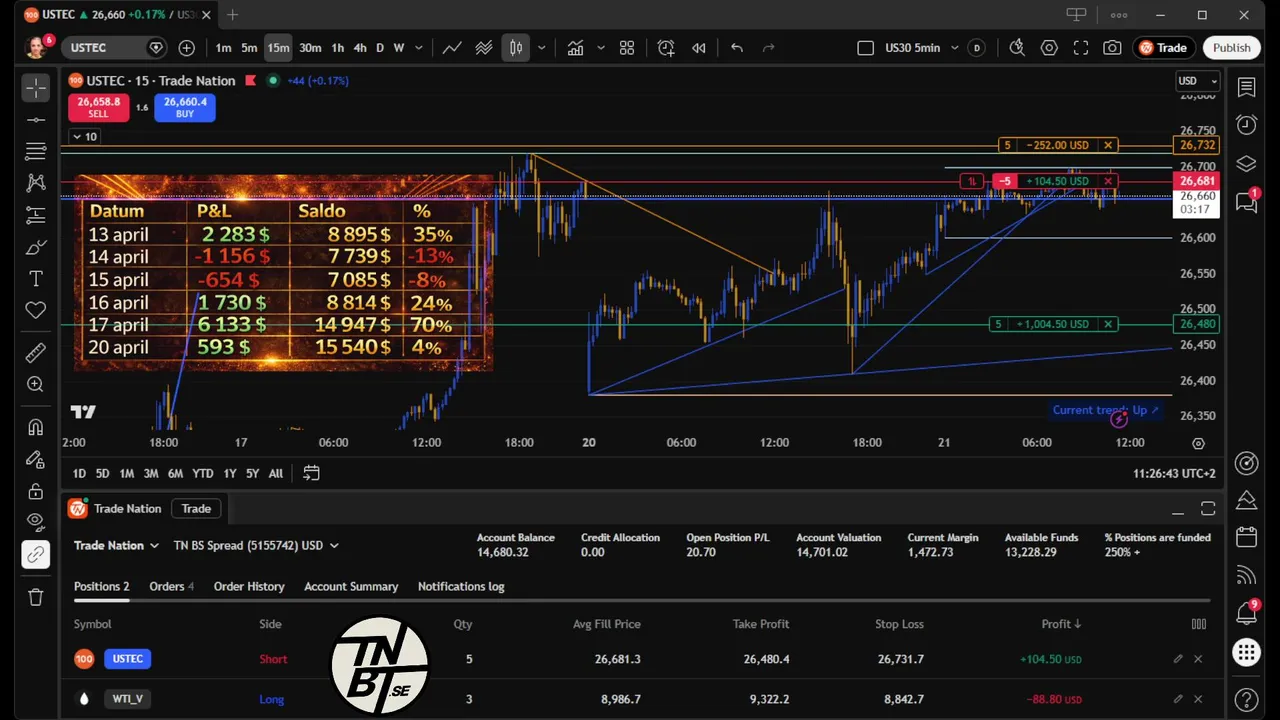Activate the zoom in tool

(x=36, y=384)
